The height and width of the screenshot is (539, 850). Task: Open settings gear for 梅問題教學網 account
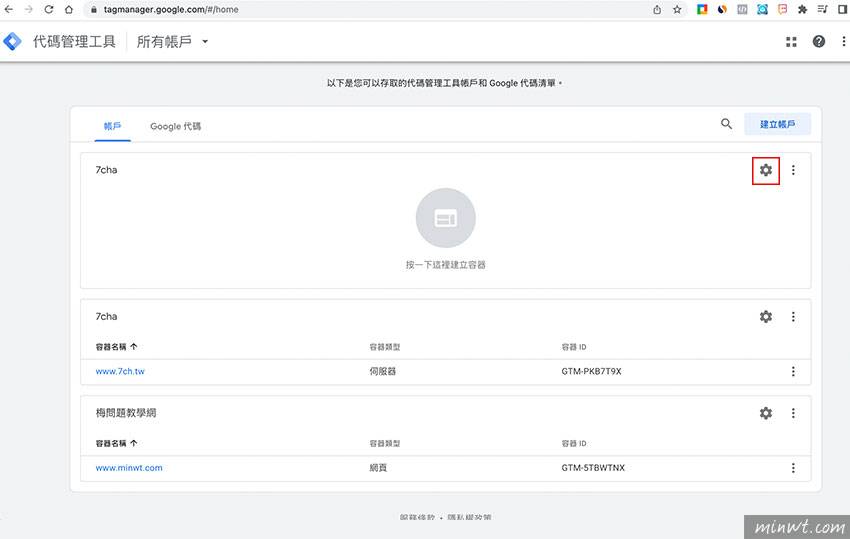point(765,413)
